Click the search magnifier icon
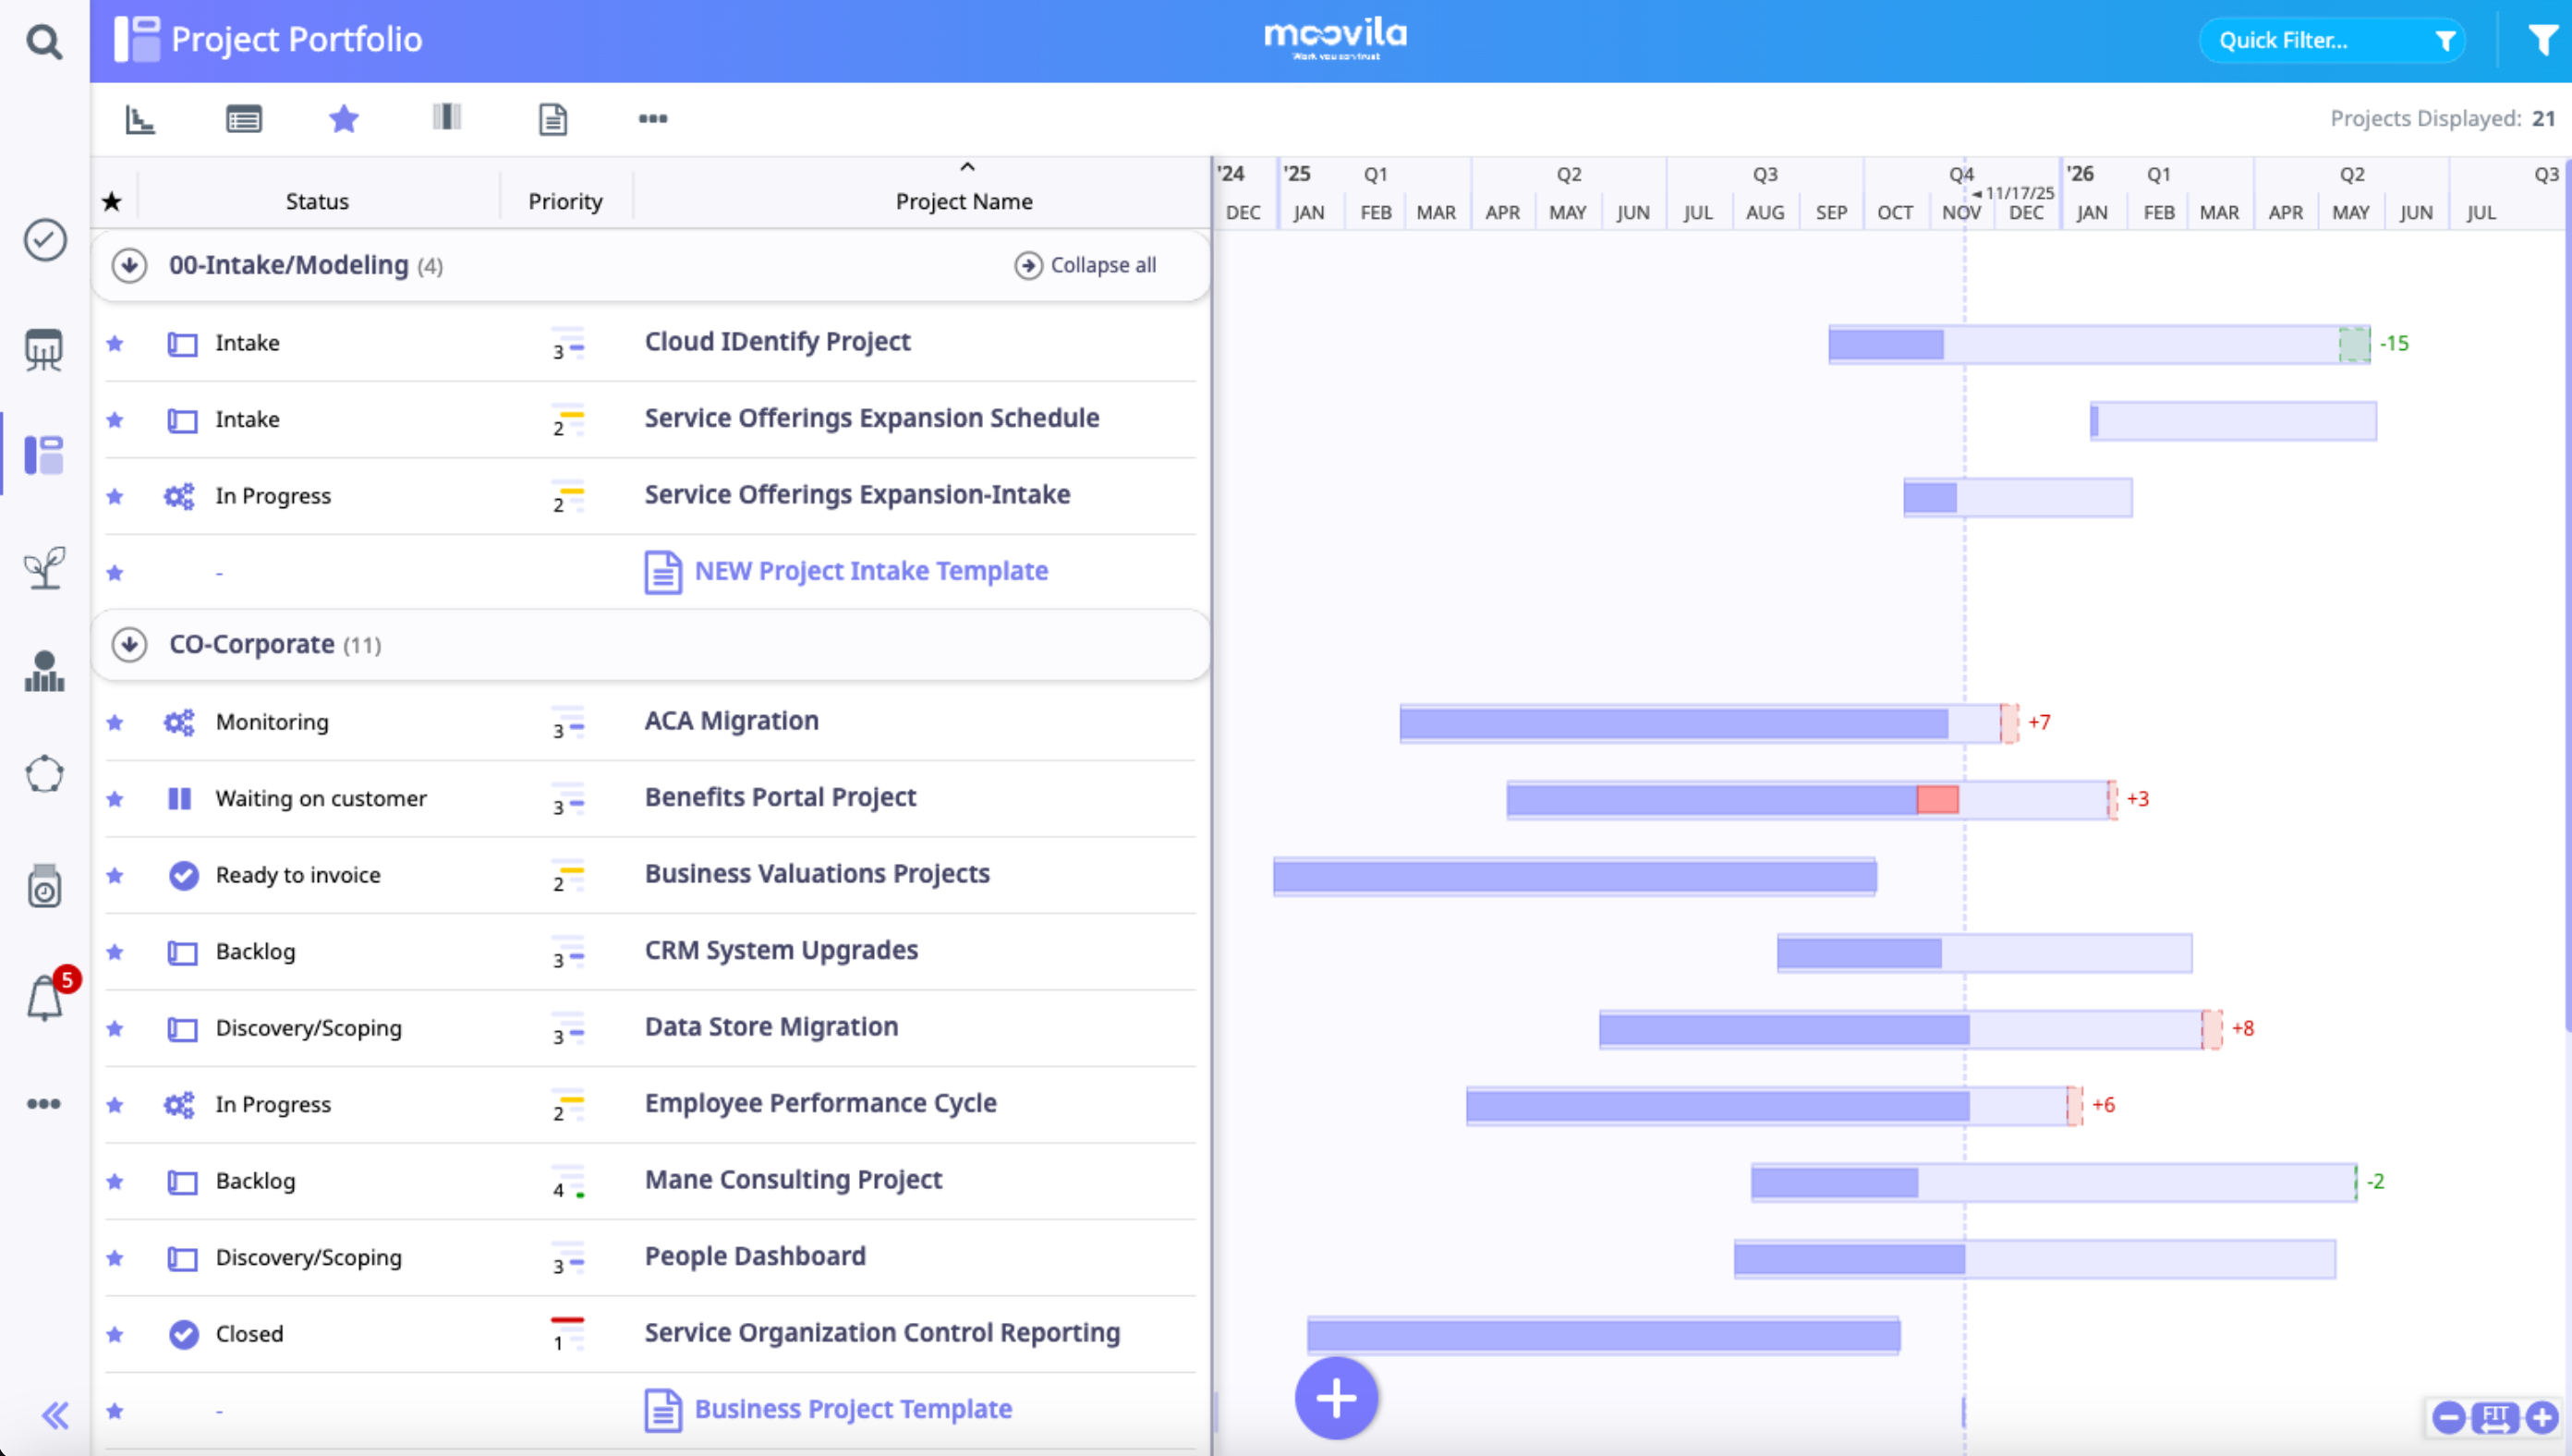Screen dimensions: 2572x1456 43,42
